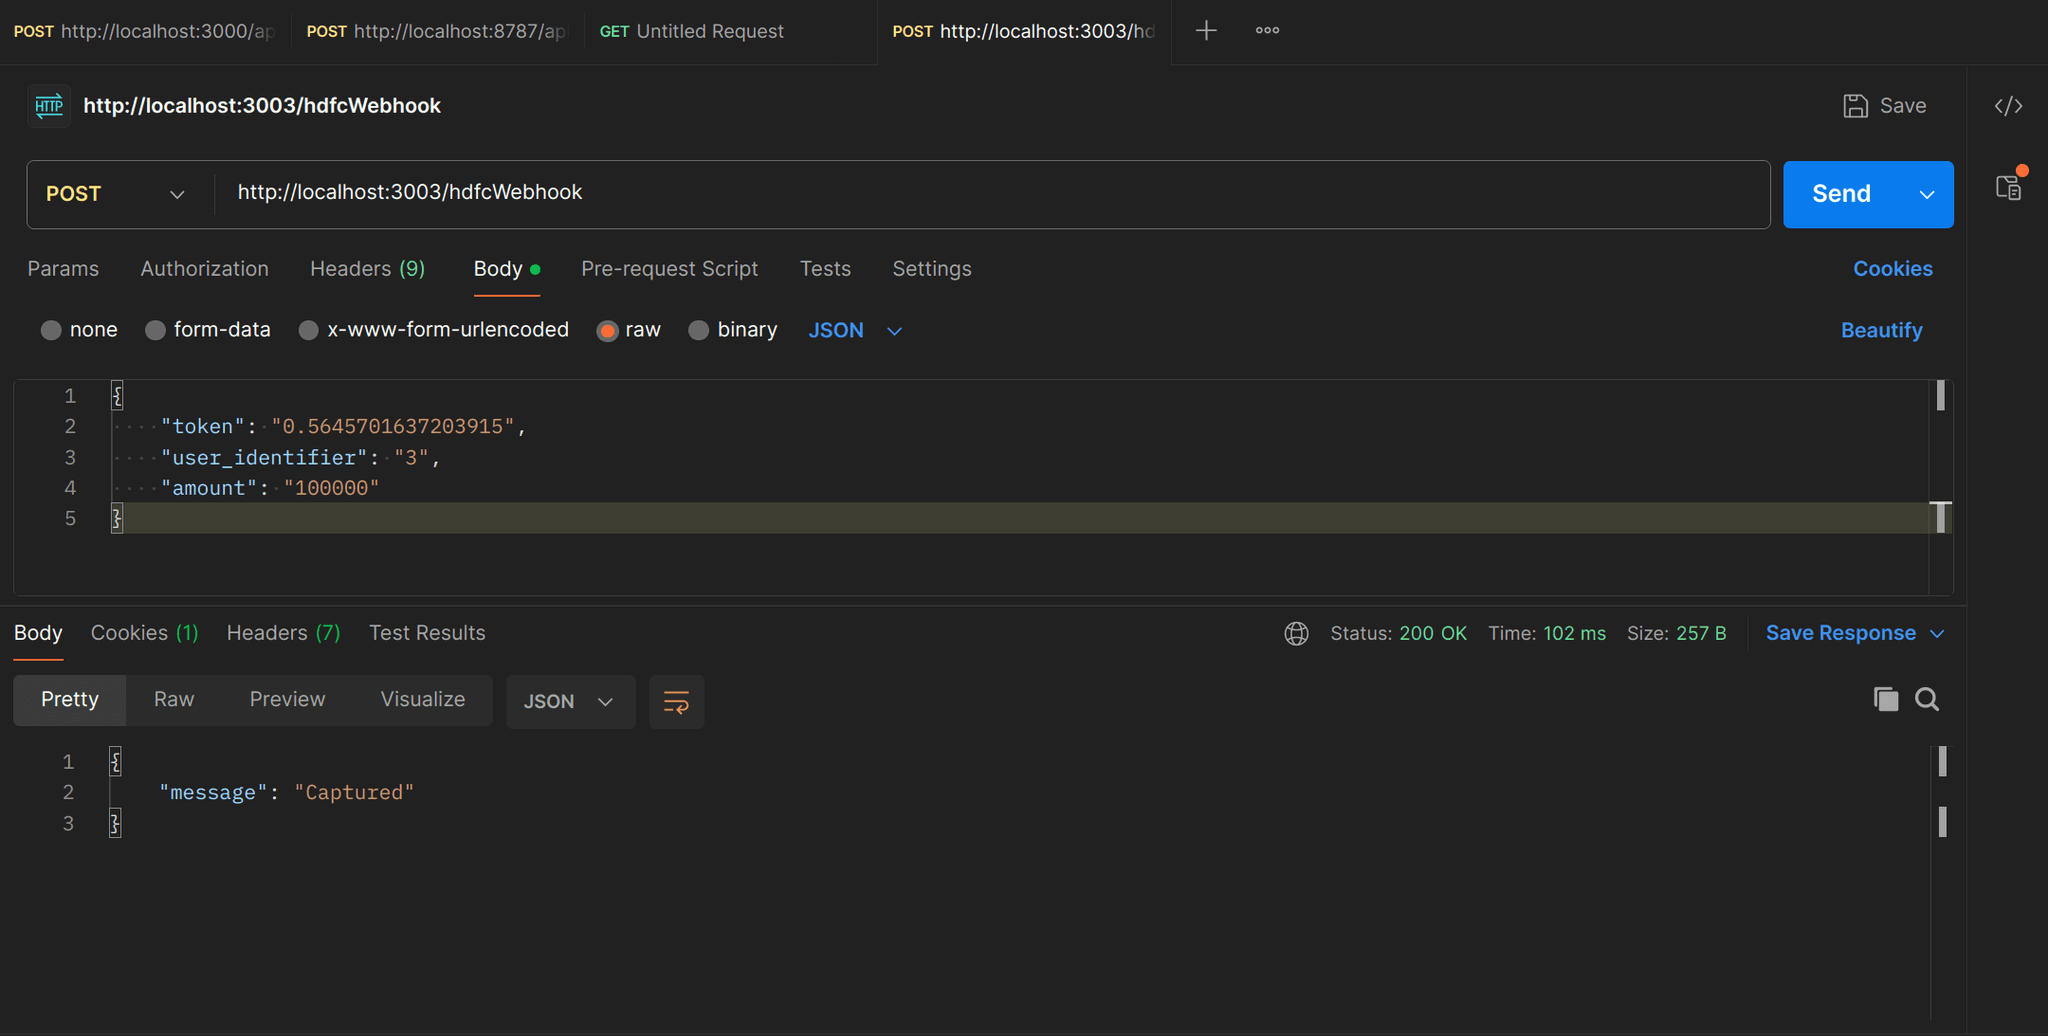
Task: Click the "amount" value "100000"
Action: (x=331, y=488)
